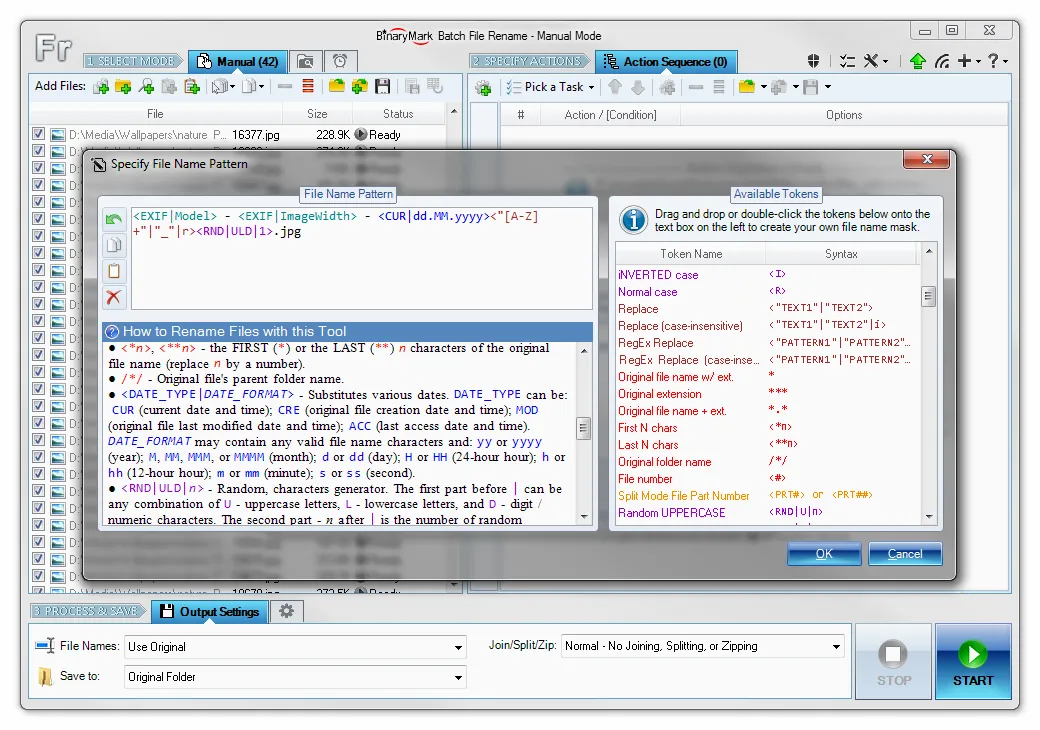This screenshot has width=1040, height=730.
Task: Uncheck the 16377.jpg file checkbox
Action: [38, 134]
